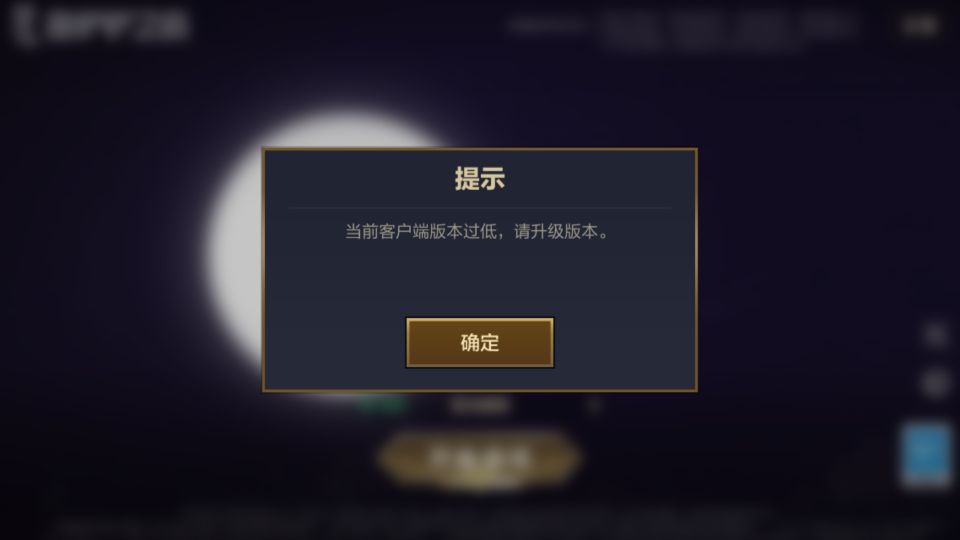
Task: Click the blurred top-right corner button
Action: click(x=920, y=25)
